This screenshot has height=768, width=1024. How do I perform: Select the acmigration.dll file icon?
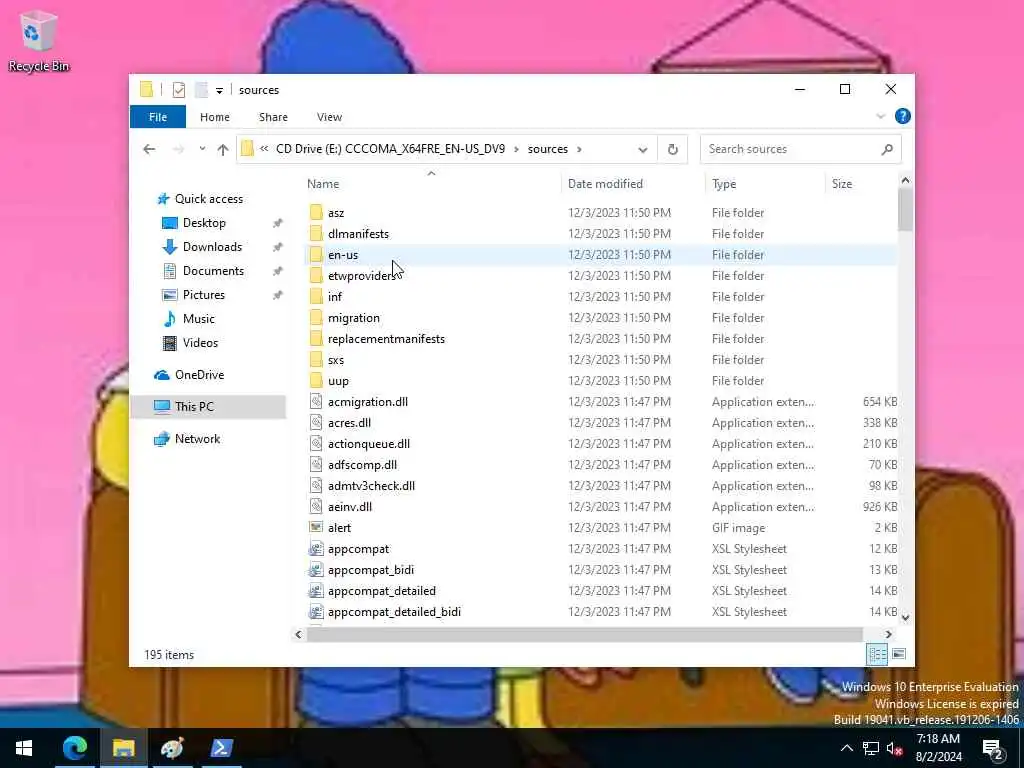[316, 401]
